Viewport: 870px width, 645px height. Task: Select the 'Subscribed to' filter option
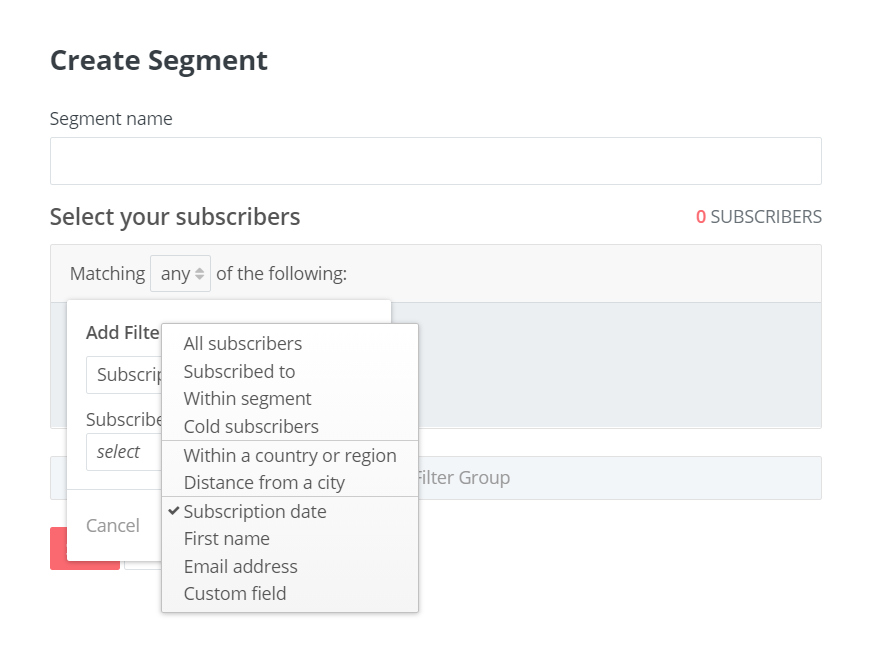(240, 371)
